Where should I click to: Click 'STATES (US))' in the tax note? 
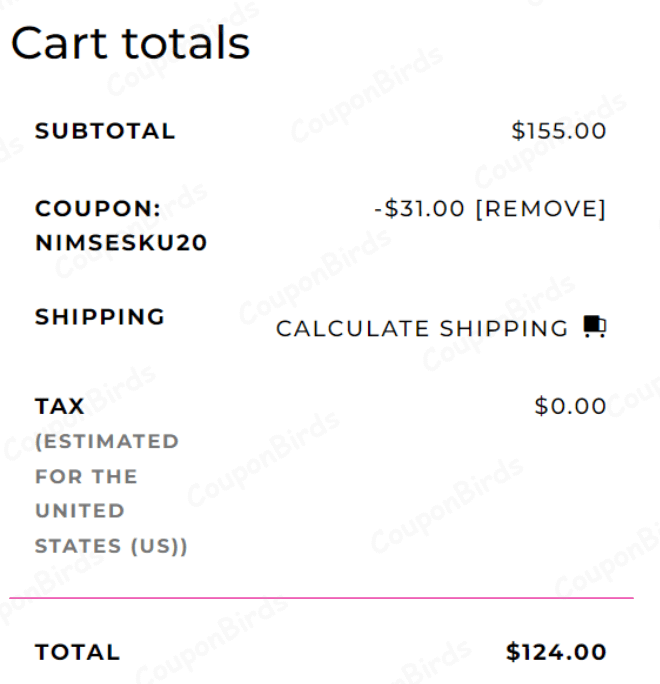111,546
